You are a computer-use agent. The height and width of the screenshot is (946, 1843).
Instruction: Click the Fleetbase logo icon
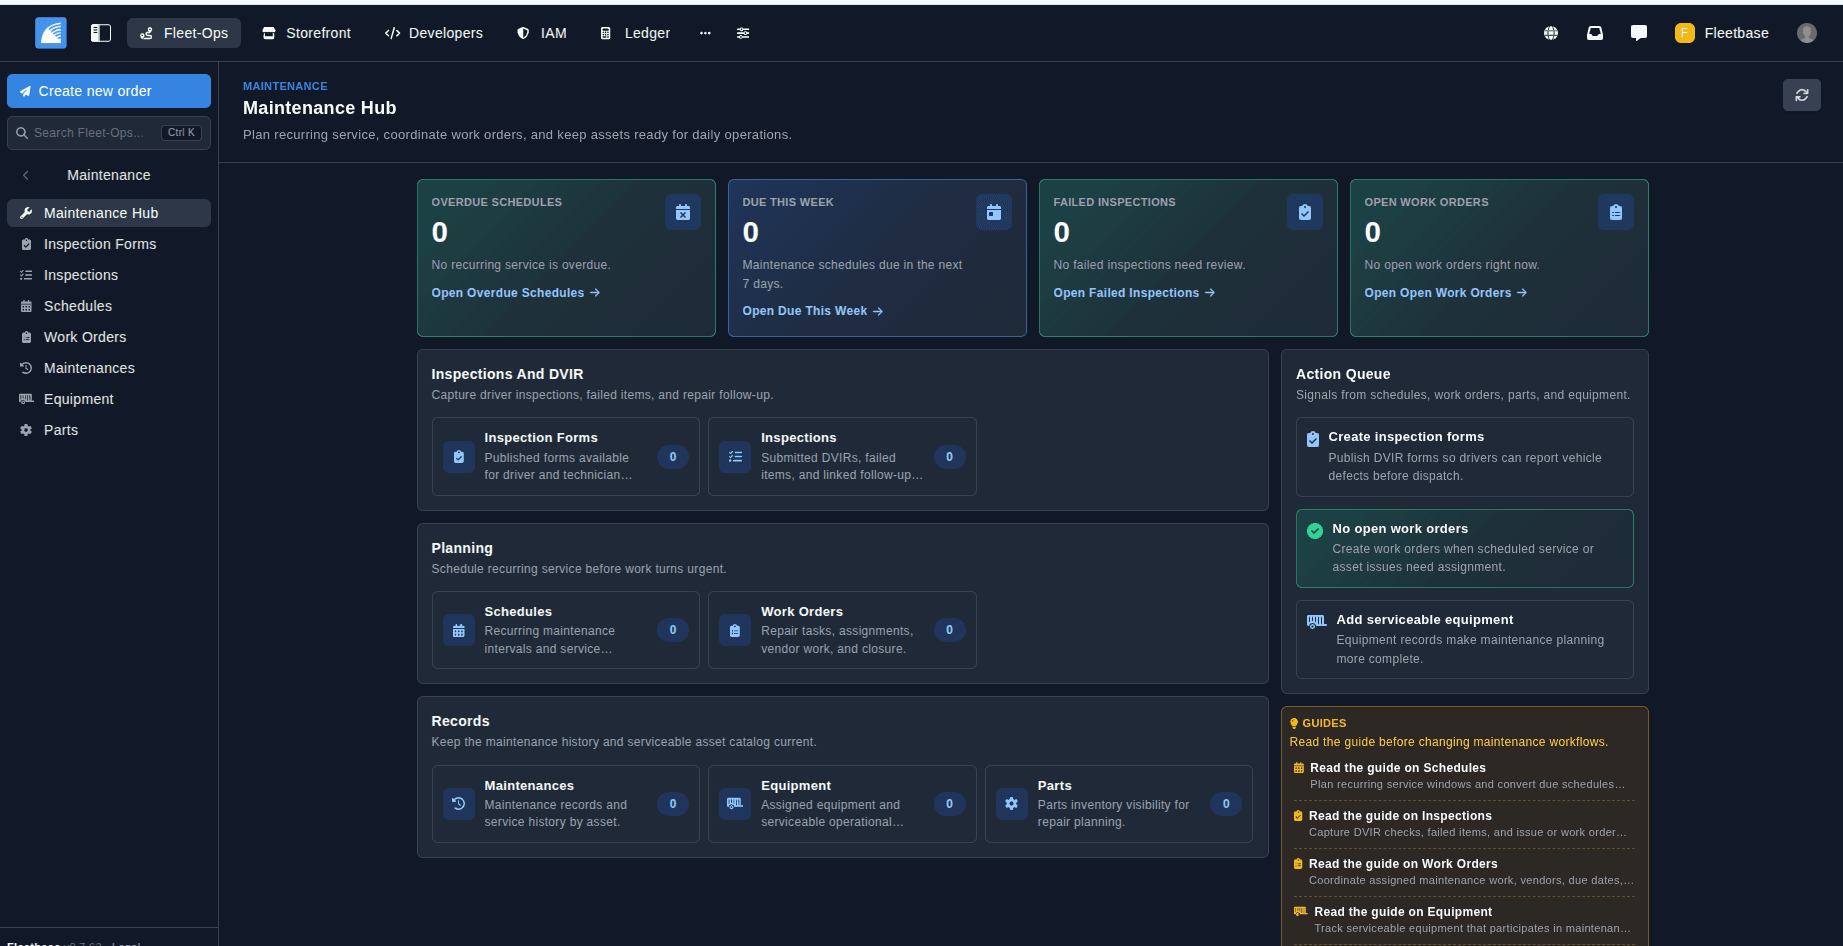[x=51, y=33]
